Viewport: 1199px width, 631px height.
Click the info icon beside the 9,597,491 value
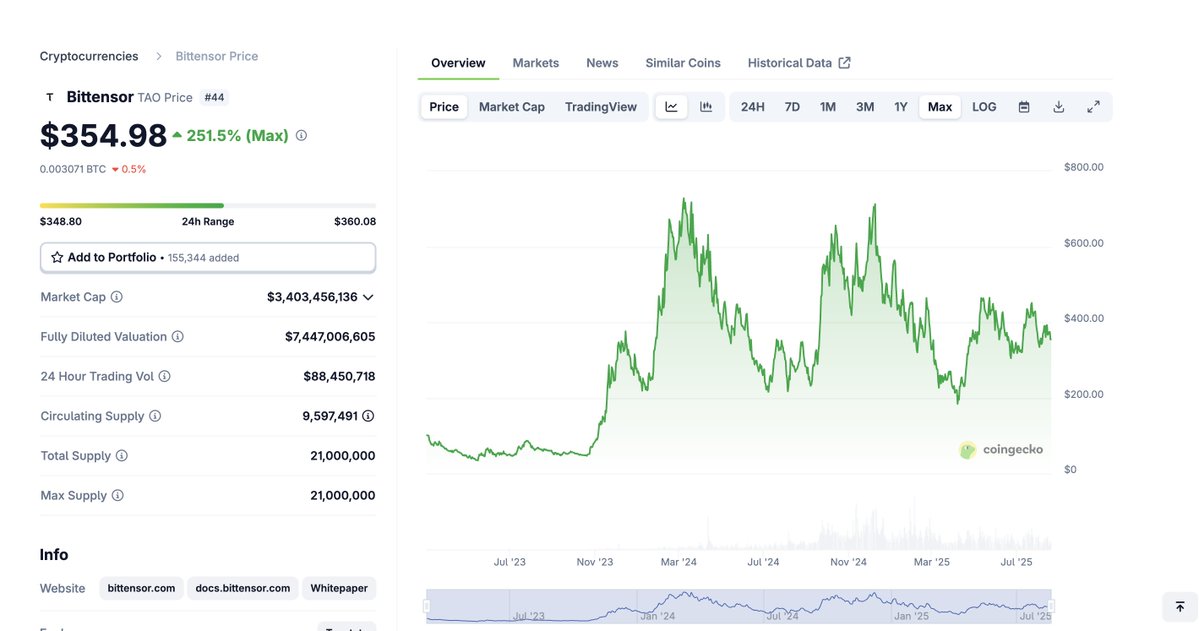pos(368,416)
